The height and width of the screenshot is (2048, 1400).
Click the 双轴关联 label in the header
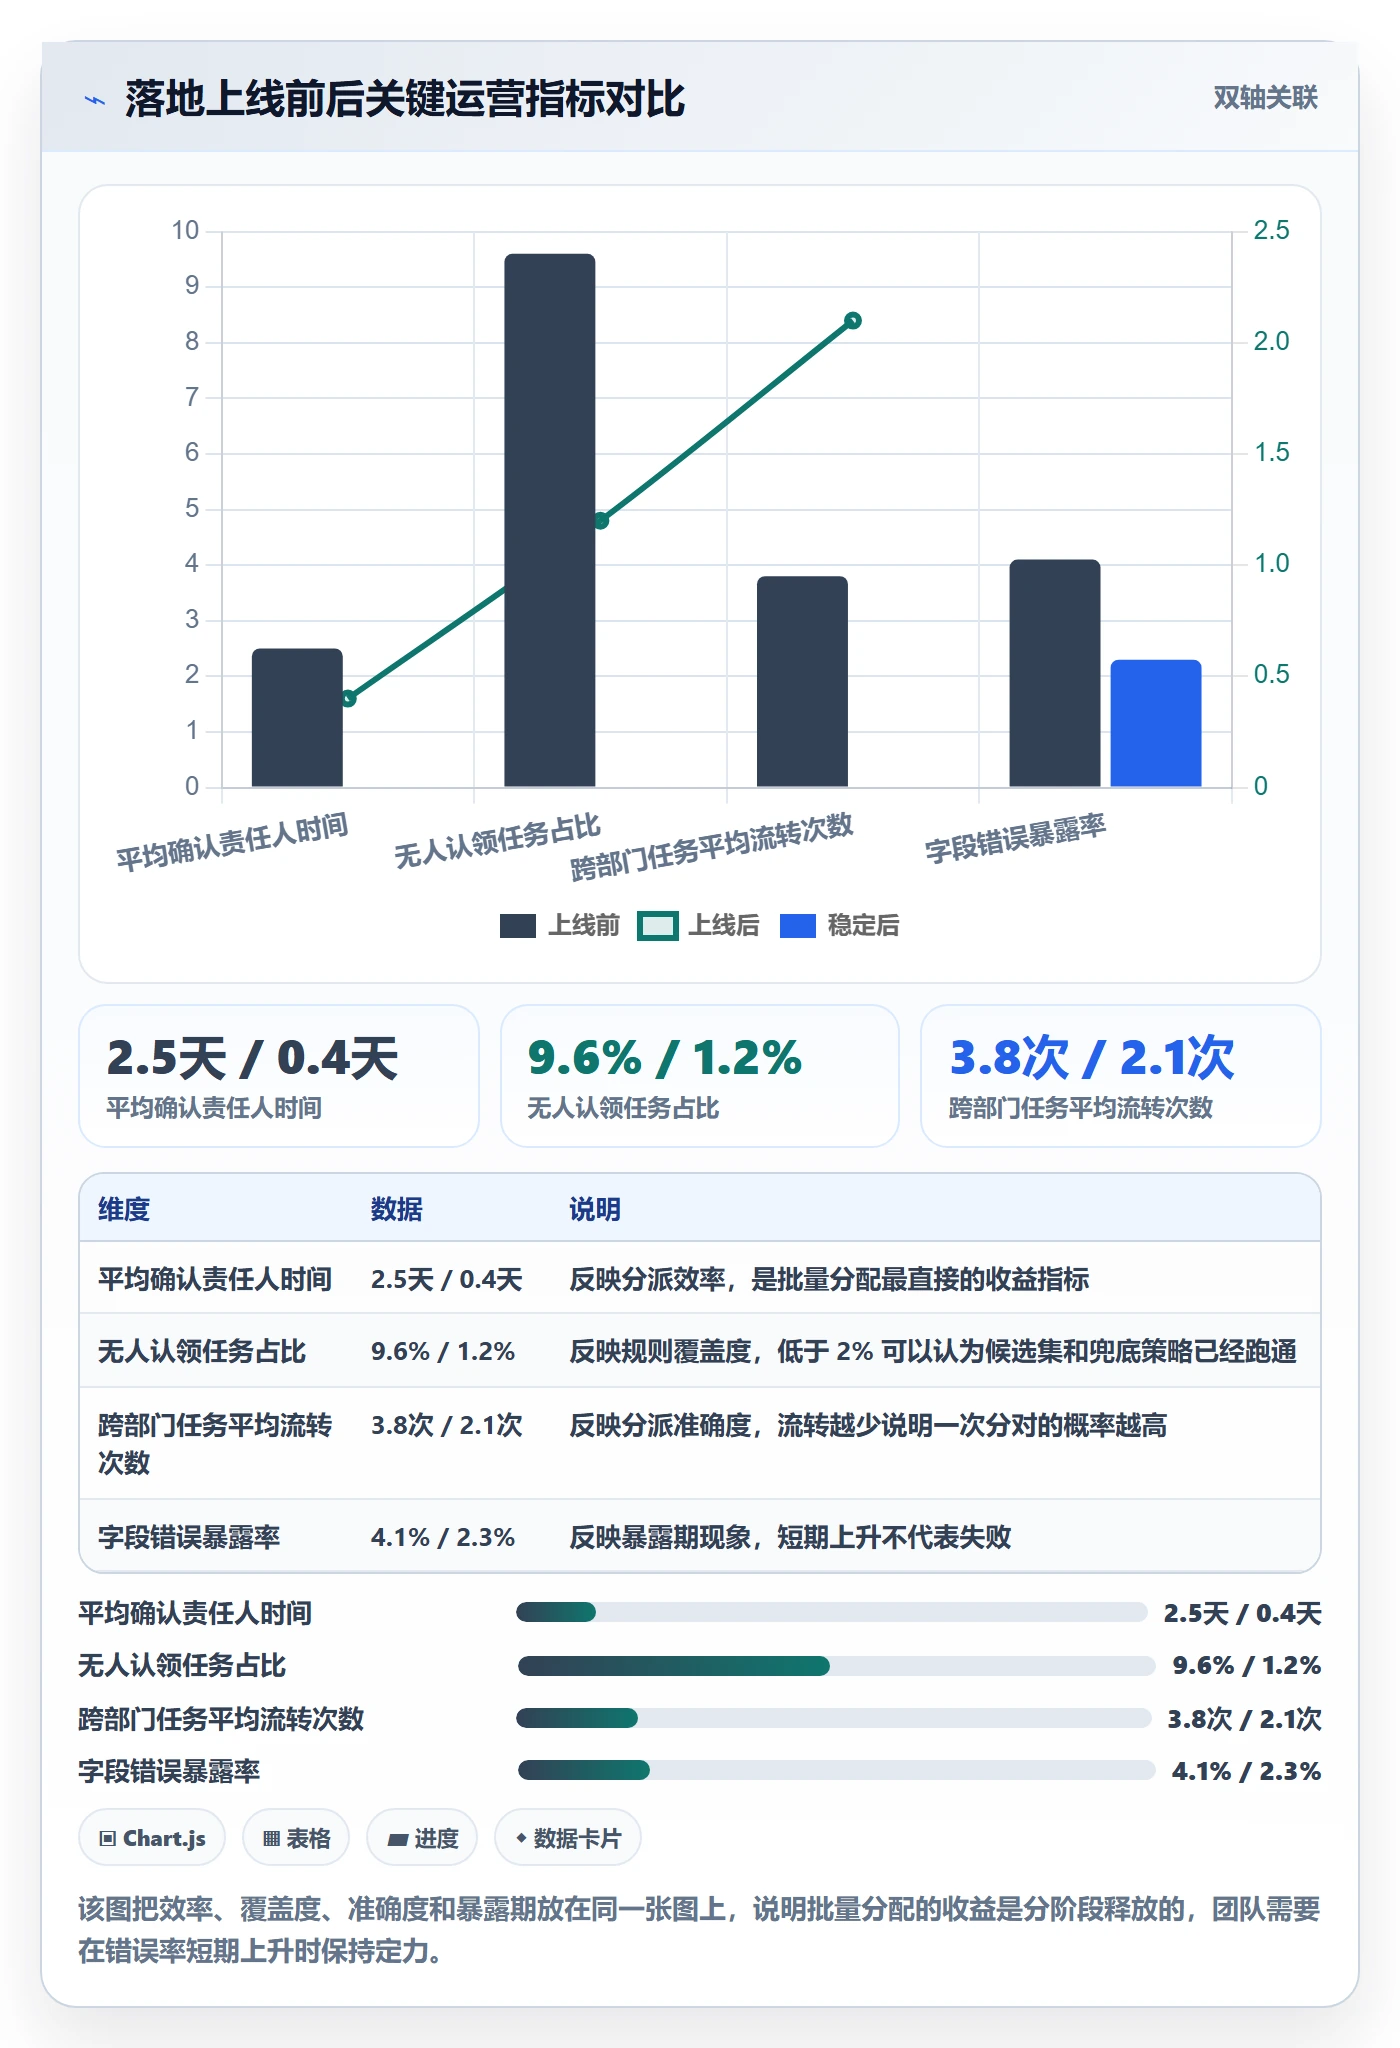(x=1265, y=98)
